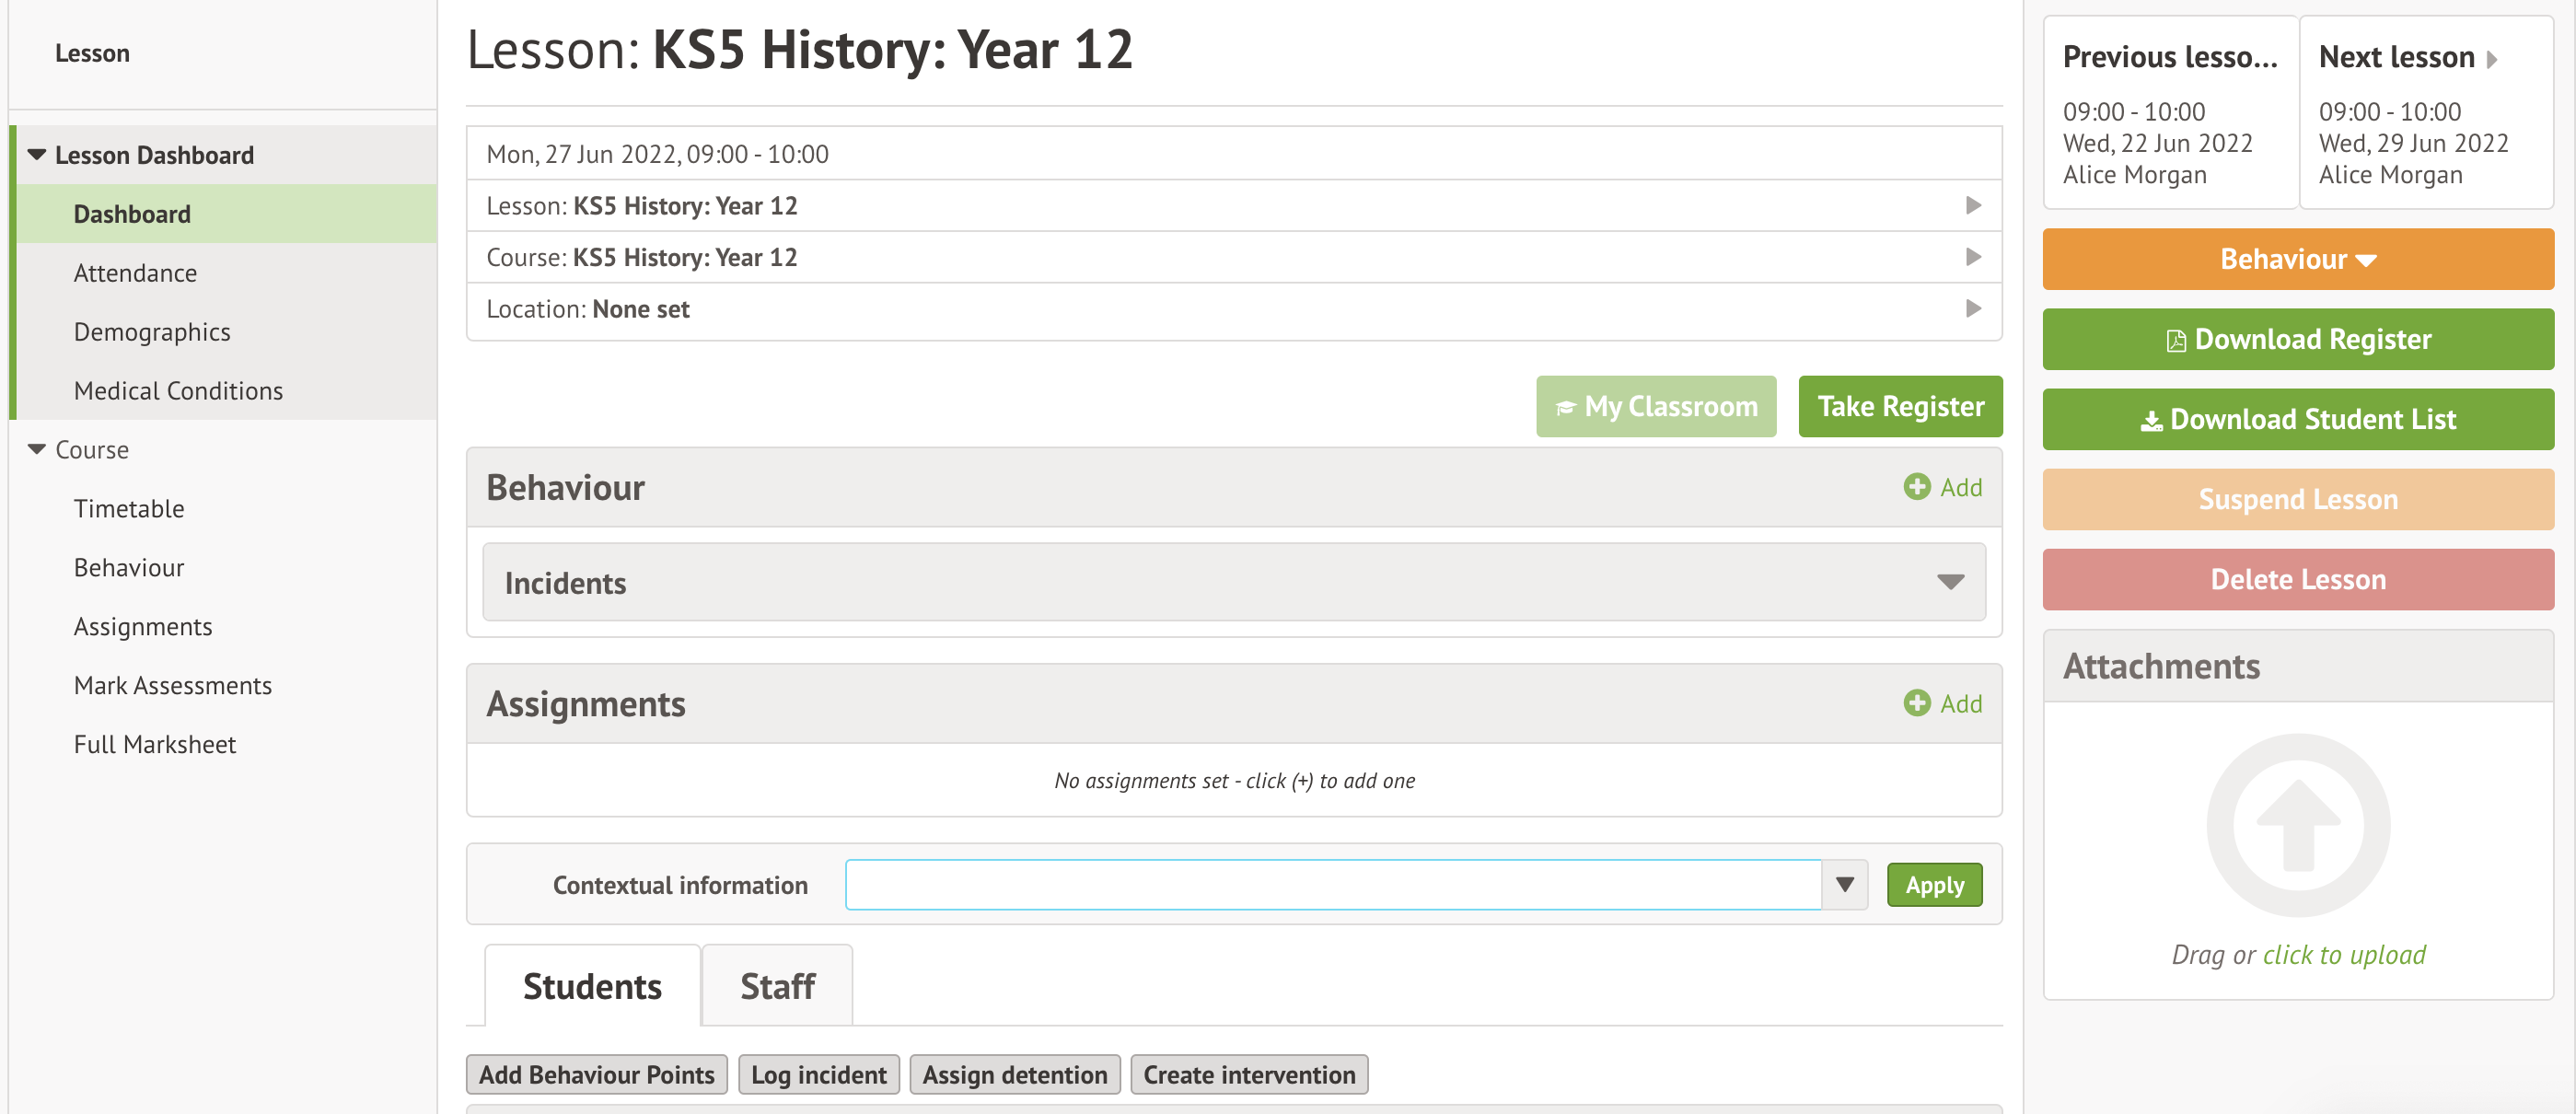2576x1114 pixels.
Task: Click the plus icon in Assignments section
Action: 1916,703
